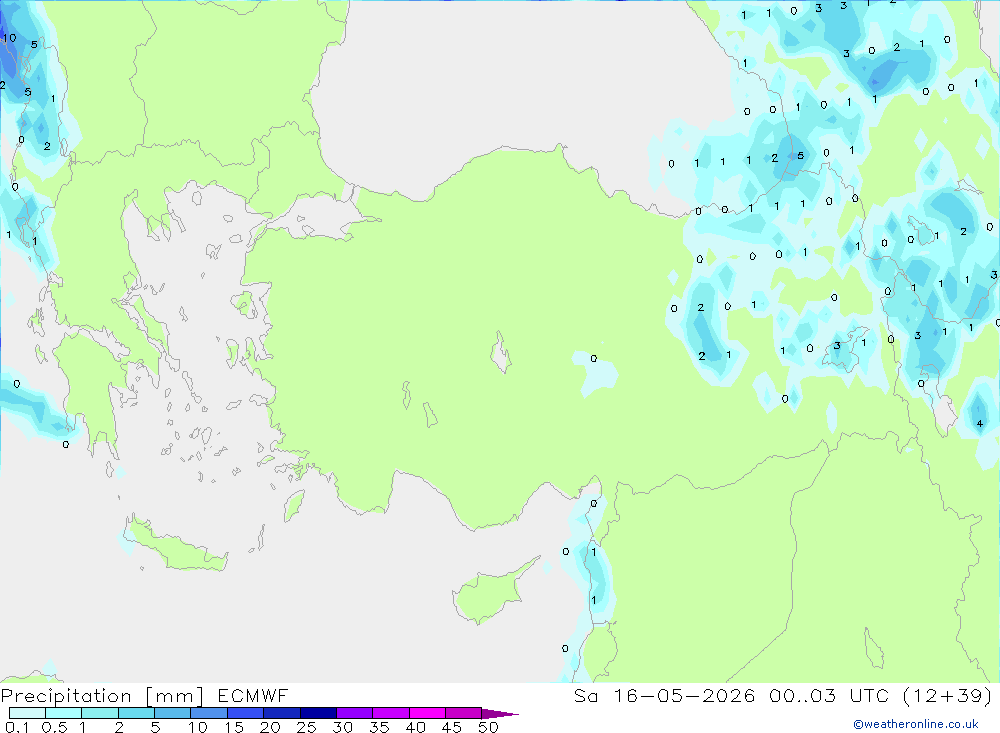This screenshot has width=1000, height=733.
Task: Click the '(12+39)' forecast offset text
Action: [948, 695]
